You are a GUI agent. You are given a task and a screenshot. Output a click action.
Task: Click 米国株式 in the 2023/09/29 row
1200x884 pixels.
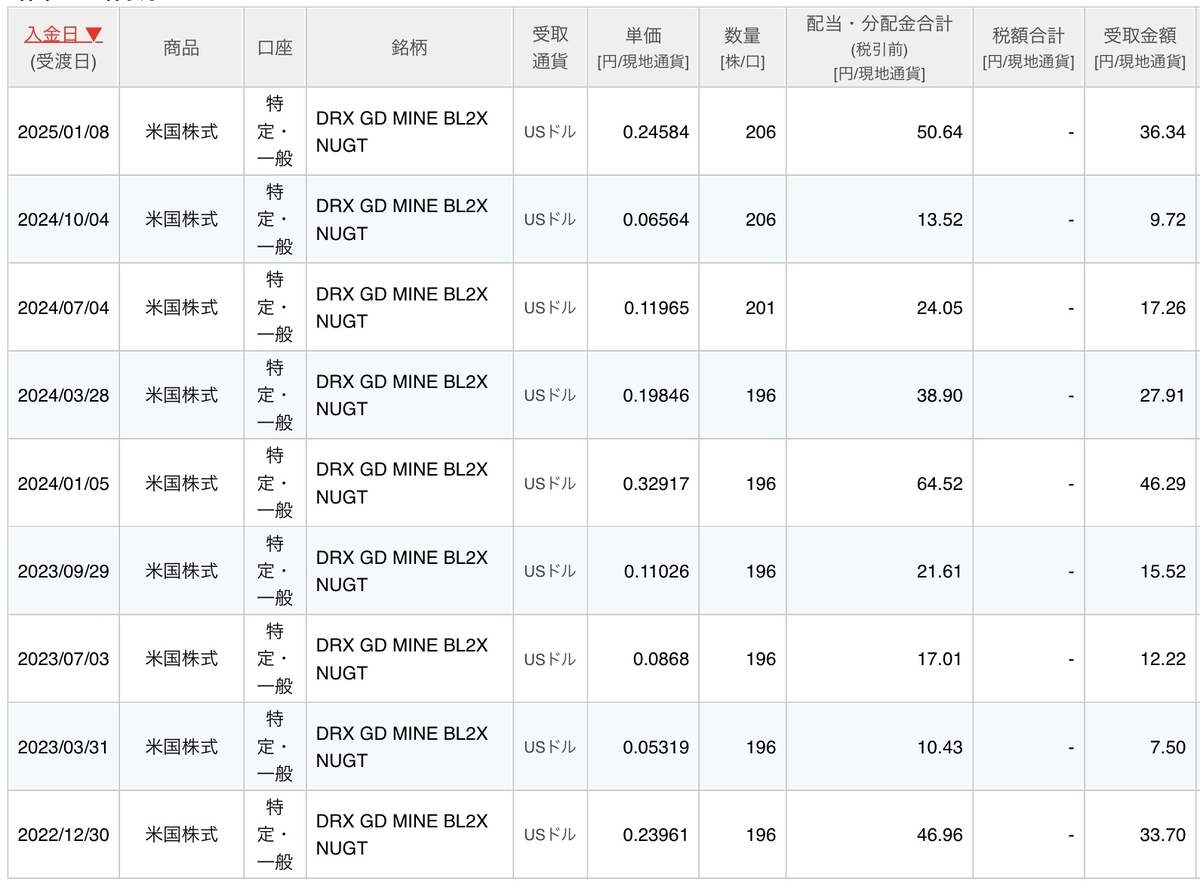[181, 572]
